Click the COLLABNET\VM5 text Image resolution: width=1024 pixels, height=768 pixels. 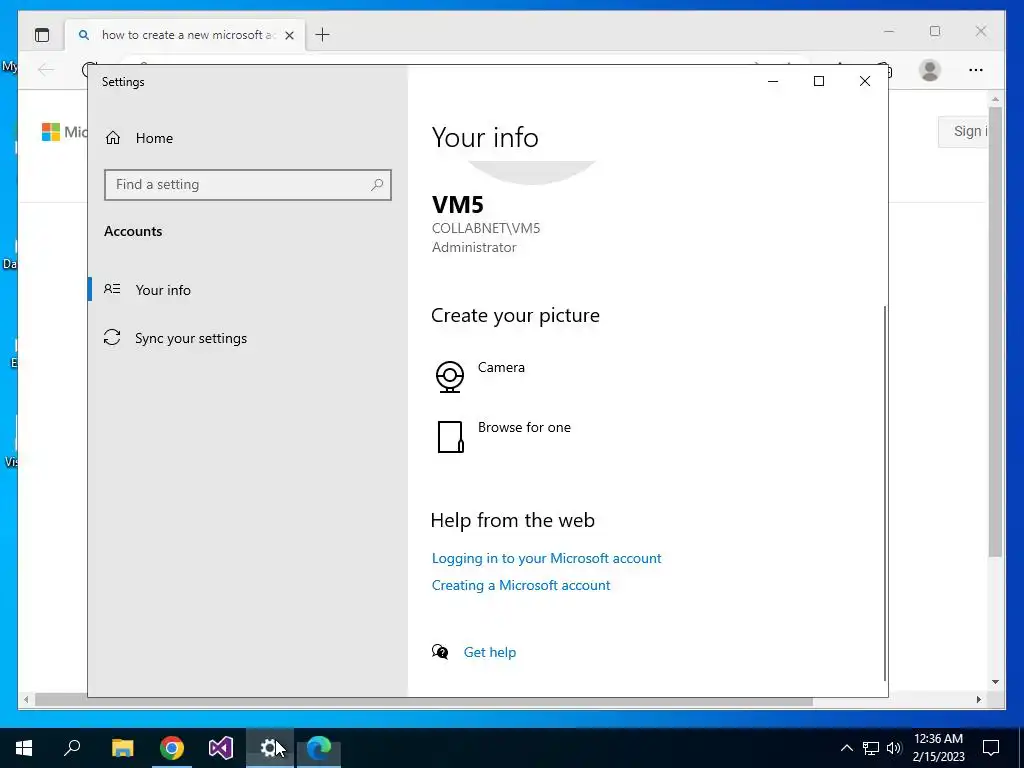(x=486, y=229)
